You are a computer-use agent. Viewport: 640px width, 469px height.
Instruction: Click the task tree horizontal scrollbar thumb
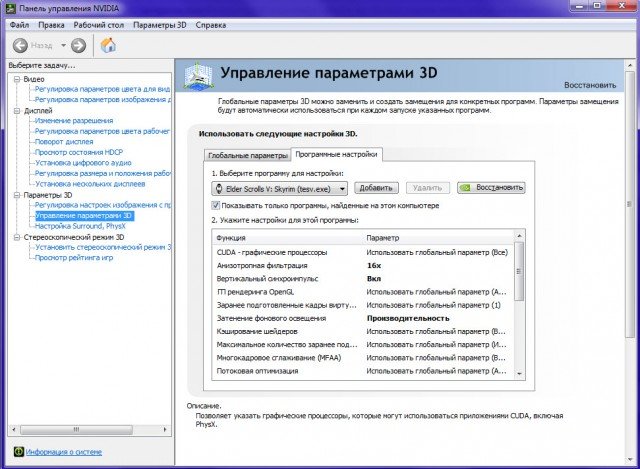(x=76, y=429)
